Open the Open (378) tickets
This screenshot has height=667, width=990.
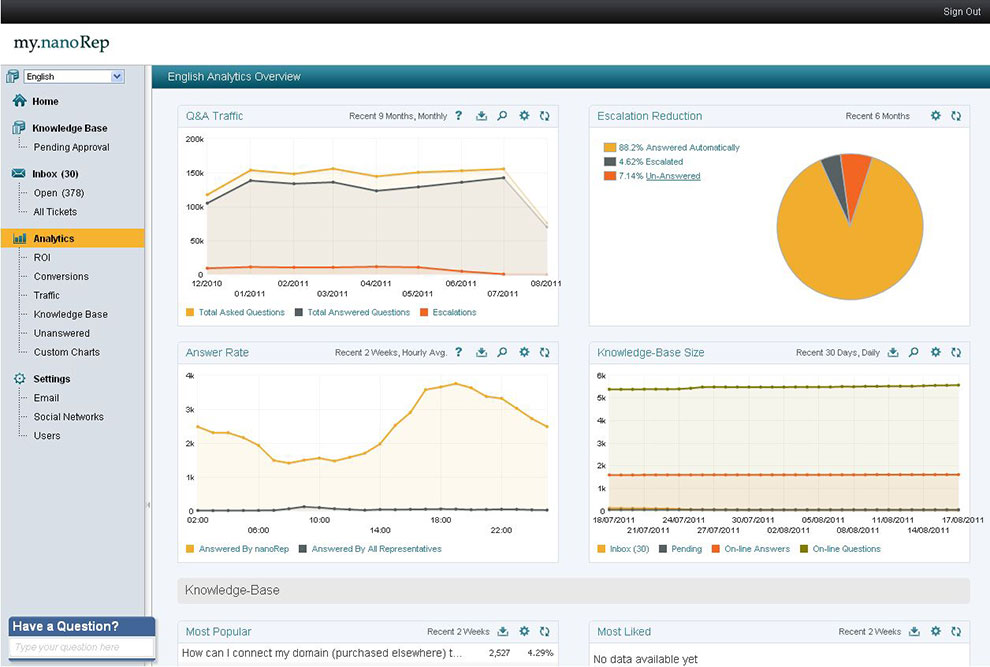[59, 193]
